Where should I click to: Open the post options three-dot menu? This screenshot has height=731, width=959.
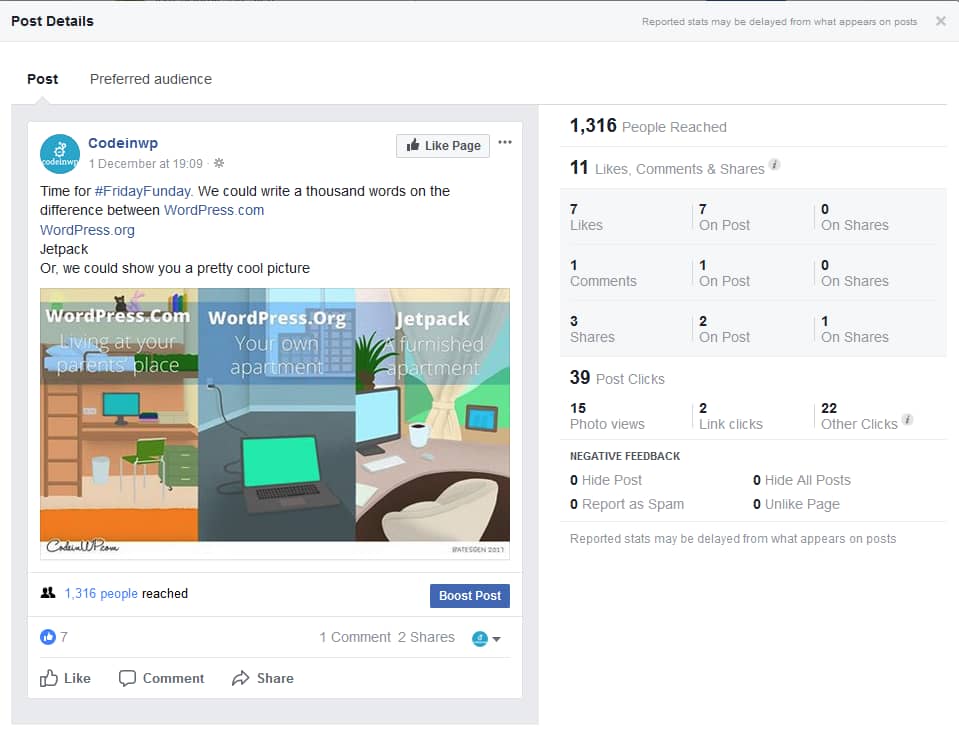[x=505, y=142]
